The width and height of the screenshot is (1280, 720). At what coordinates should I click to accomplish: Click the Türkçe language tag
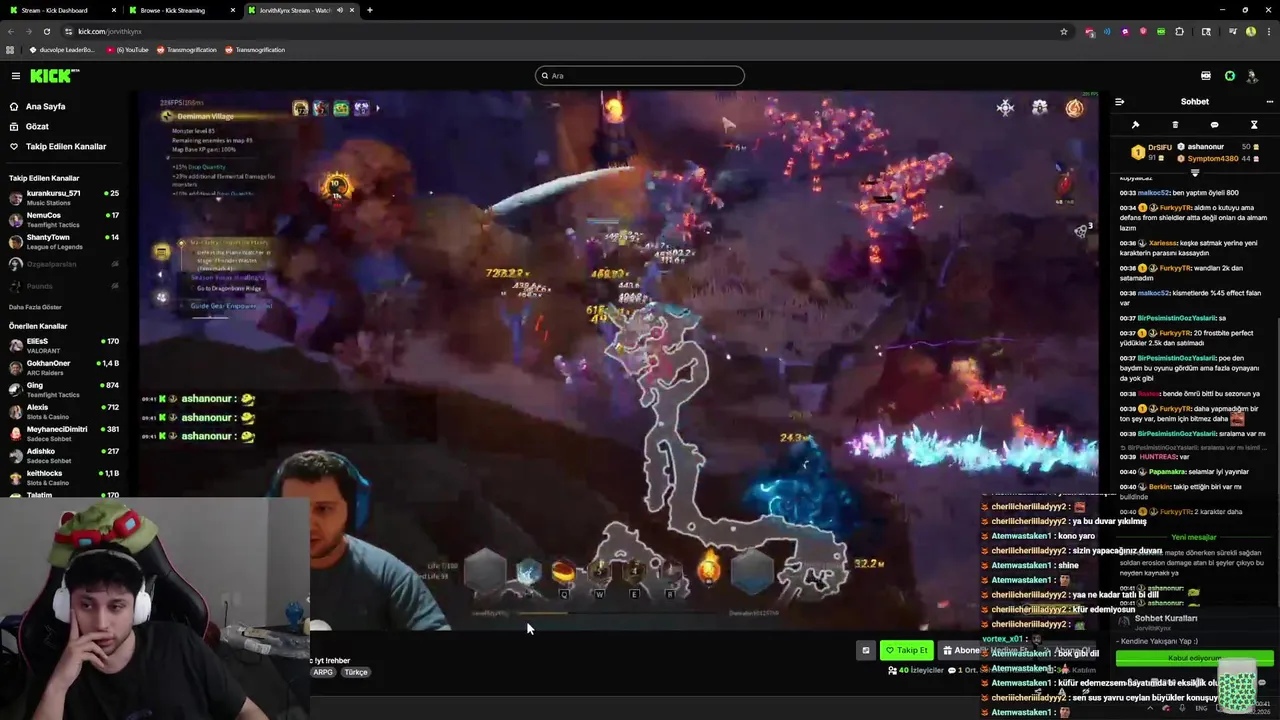356,672
